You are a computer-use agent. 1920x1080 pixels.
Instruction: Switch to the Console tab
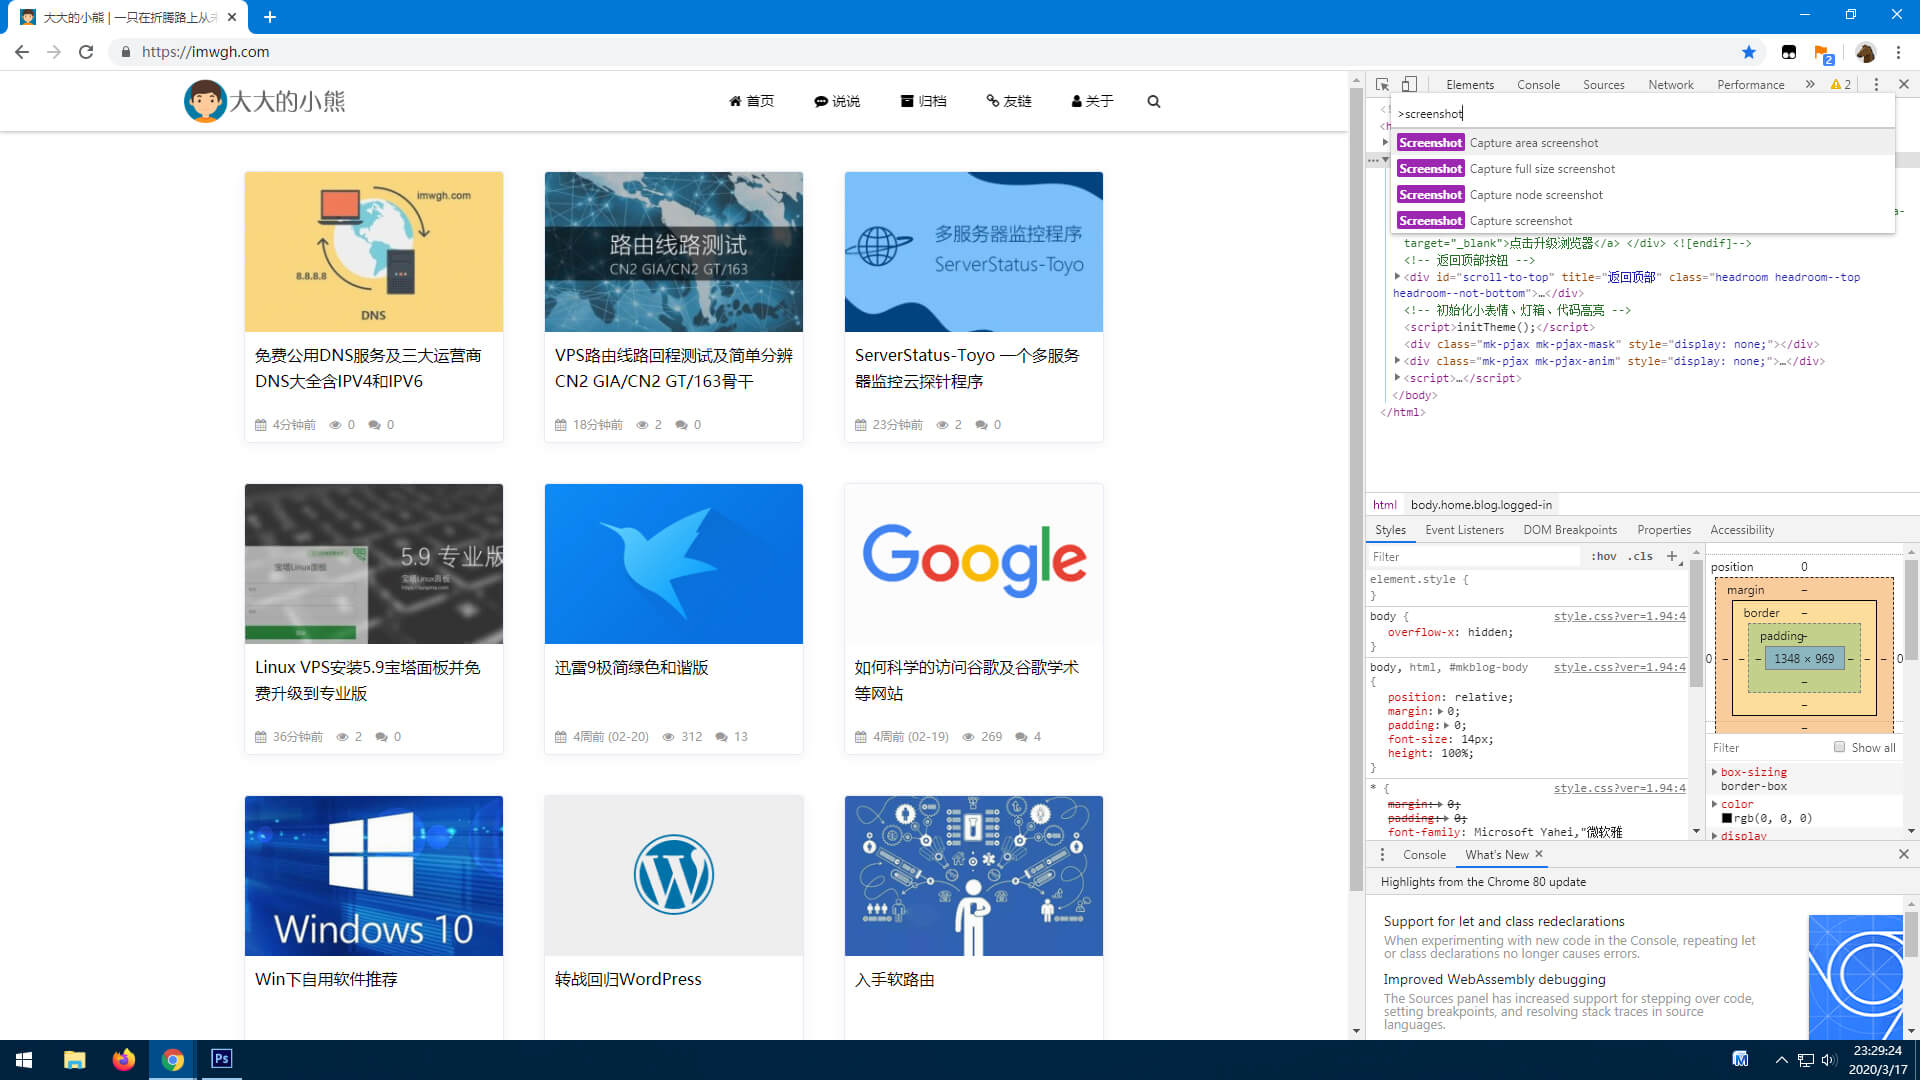click(1538, 85)
